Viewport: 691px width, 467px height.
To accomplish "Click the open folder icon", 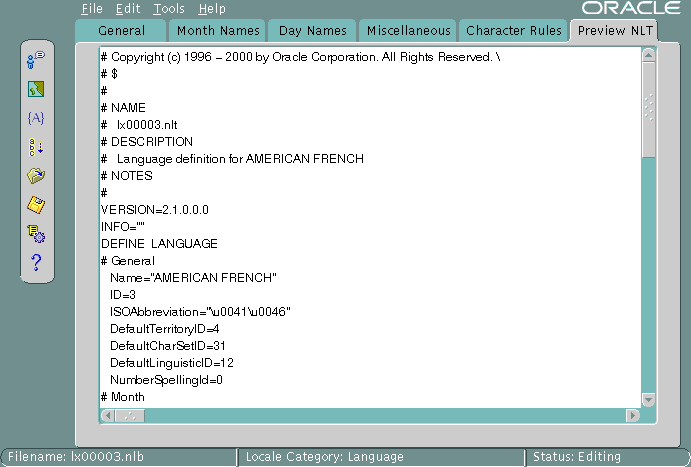I will coord(37,176).
